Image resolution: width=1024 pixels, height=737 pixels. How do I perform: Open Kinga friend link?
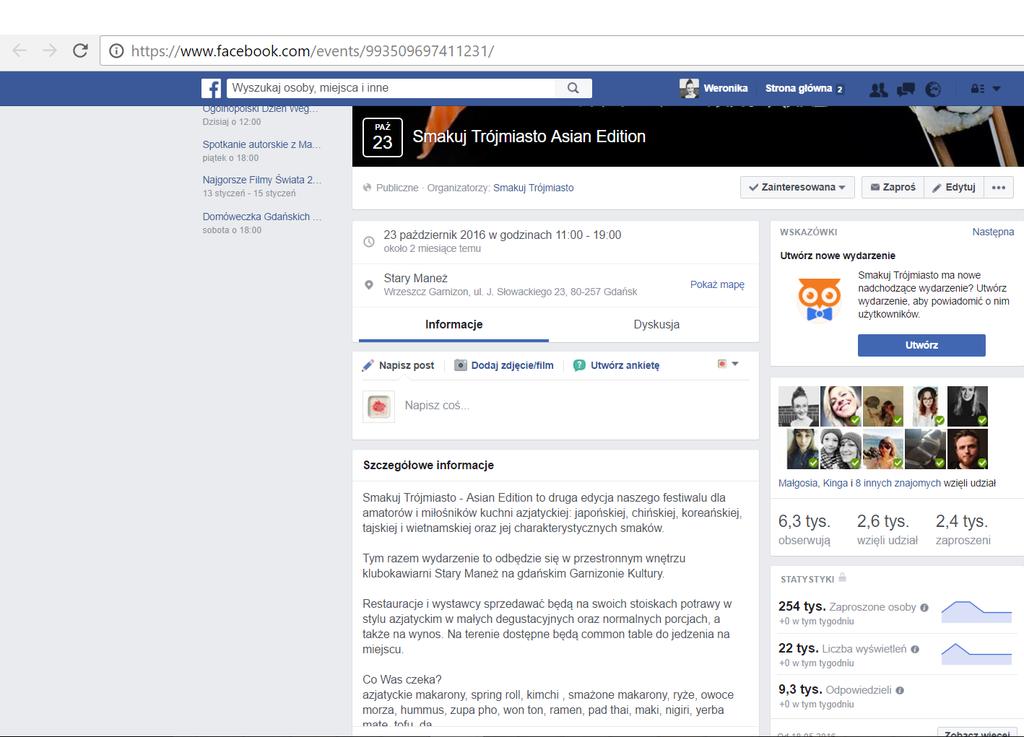[x=835, y=484]
